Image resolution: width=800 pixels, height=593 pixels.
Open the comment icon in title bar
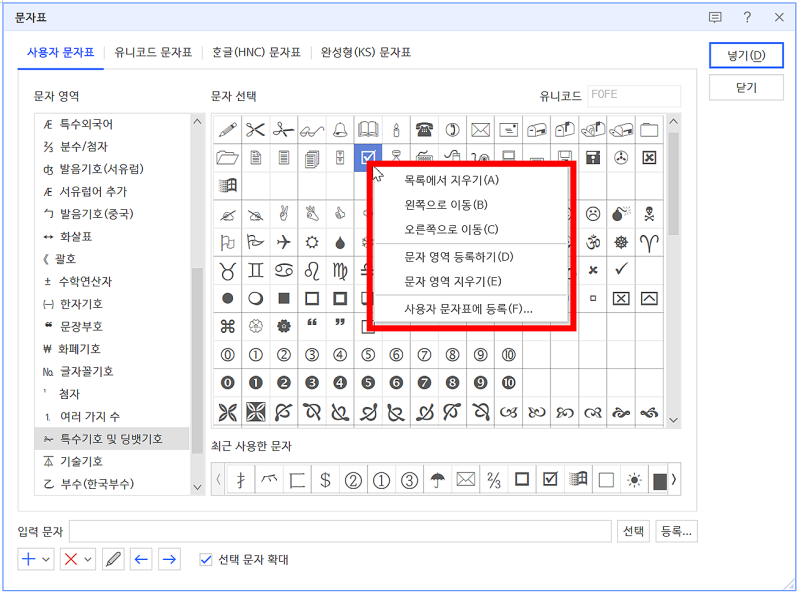pyautogui.click(x=715, y=17)
